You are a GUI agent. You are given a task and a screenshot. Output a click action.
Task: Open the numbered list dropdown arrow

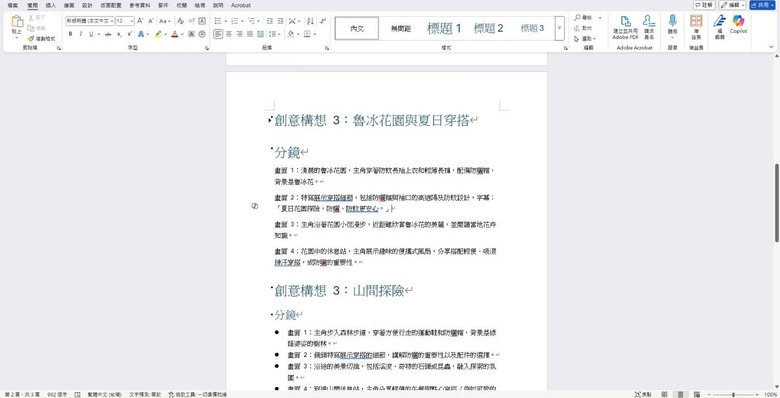click(243, 21)
